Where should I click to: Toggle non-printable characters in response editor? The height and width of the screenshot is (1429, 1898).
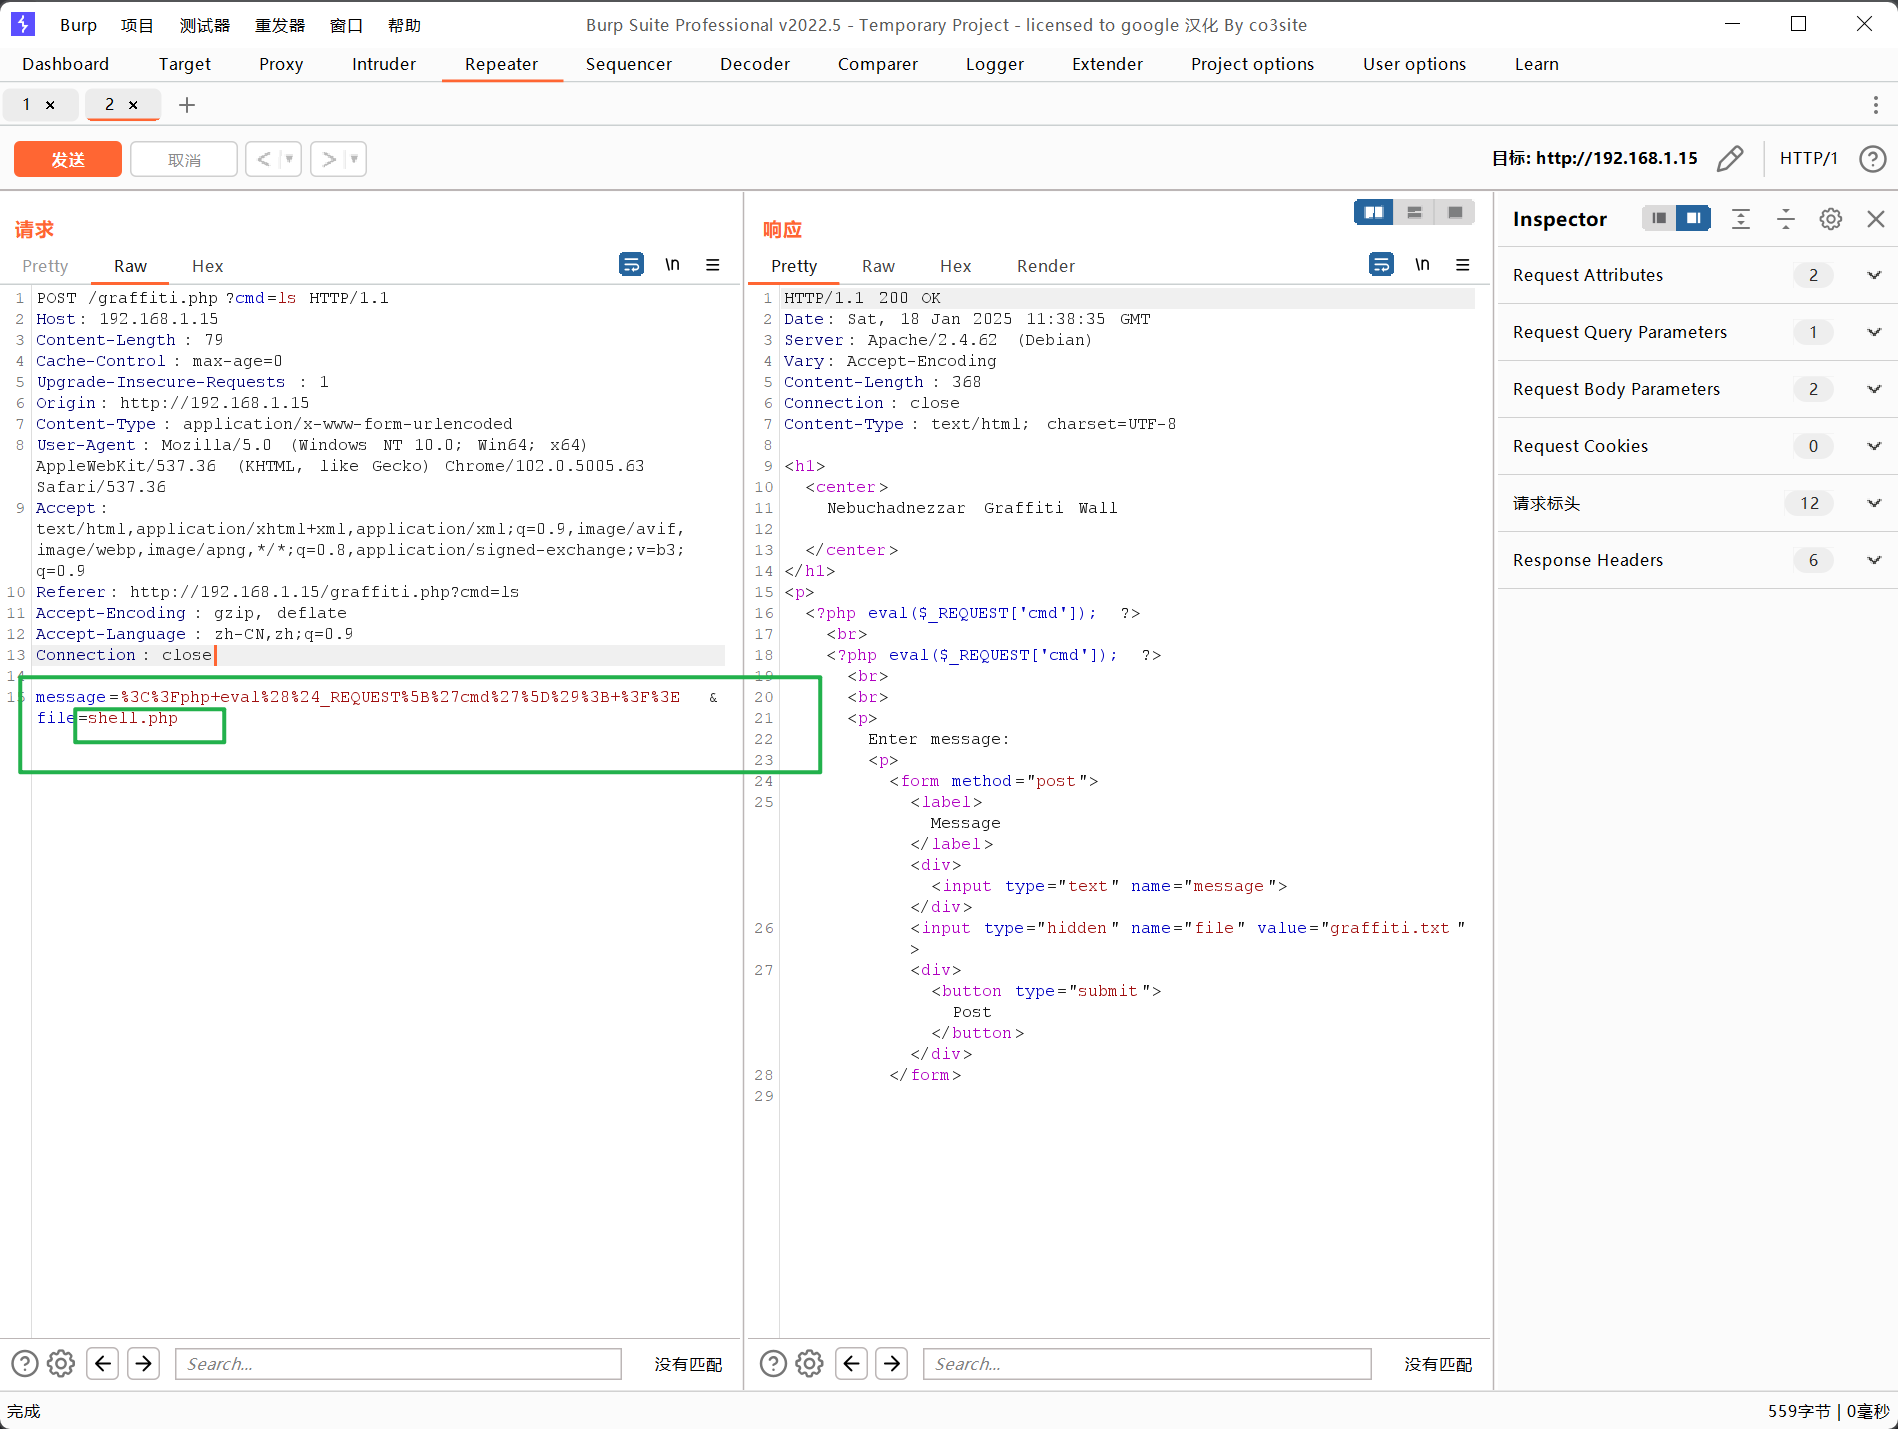1422,265
